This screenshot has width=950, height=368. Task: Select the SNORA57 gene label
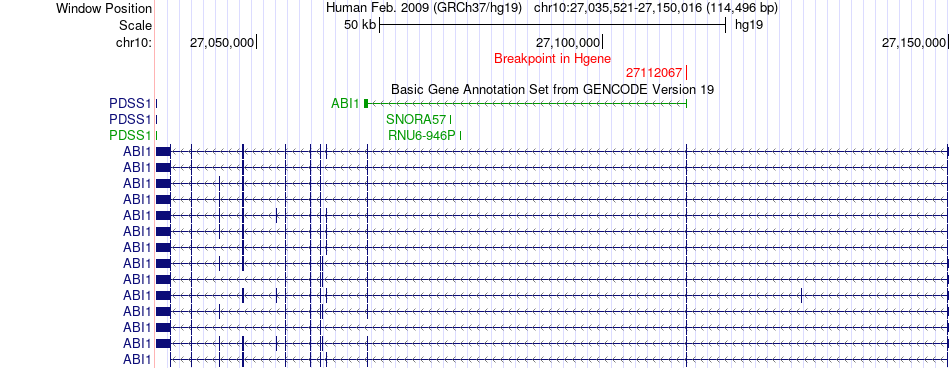[416, 119]
